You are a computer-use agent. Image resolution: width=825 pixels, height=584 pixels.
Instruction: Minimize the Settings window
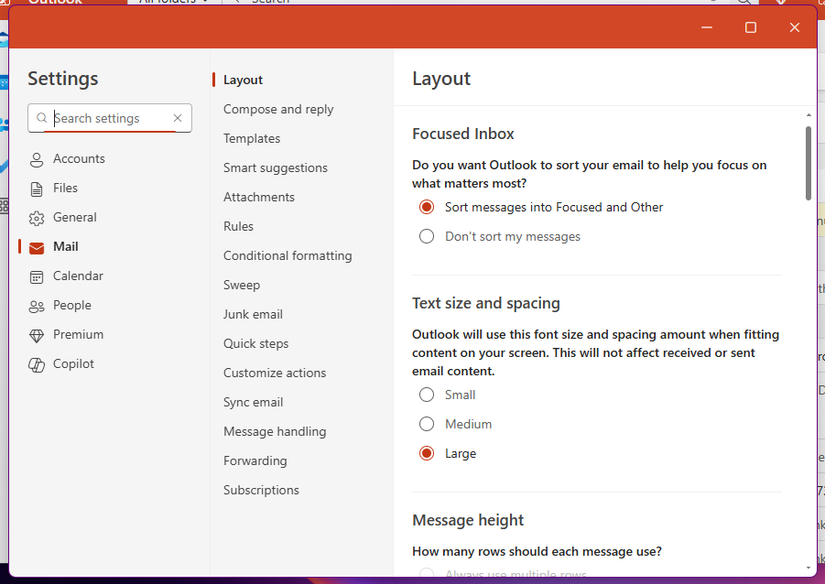click(707, 27)
